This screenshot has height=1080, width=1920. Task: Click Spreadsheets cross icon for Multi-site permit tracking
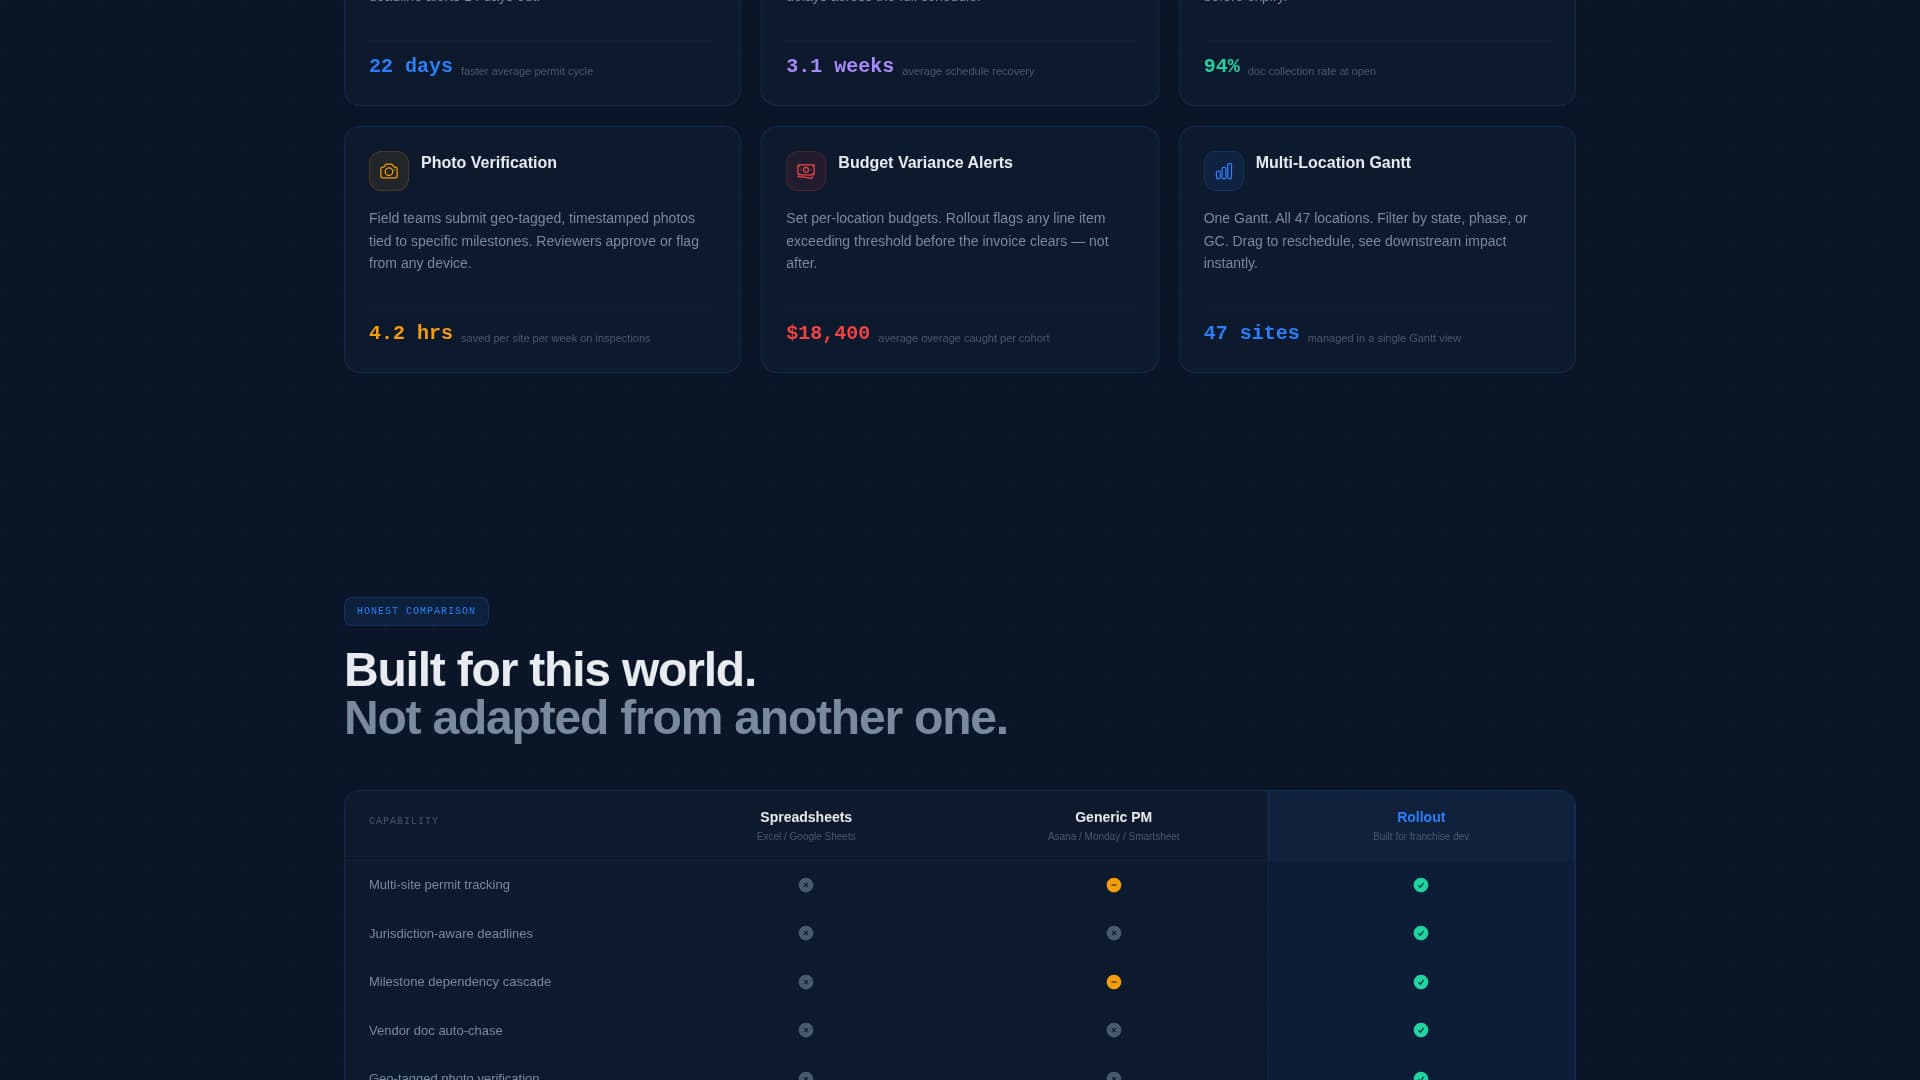click(806, 885)
